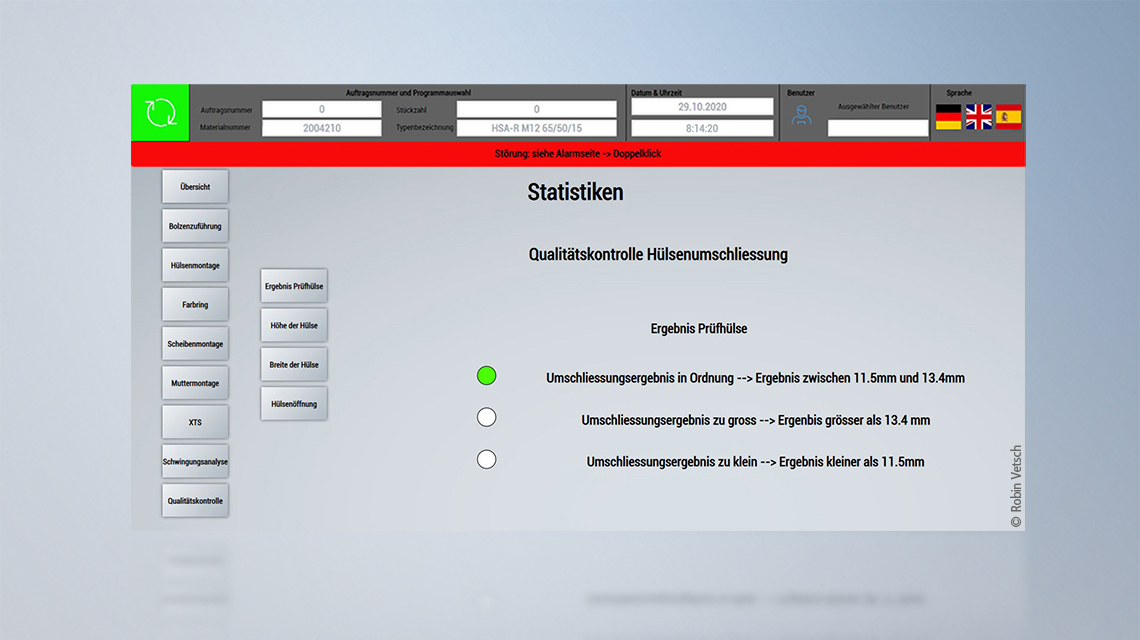Viewport: 1140px width, 640px height.
Task: Open the Bolzenzuführung section
Action: (x=194, y=225)
